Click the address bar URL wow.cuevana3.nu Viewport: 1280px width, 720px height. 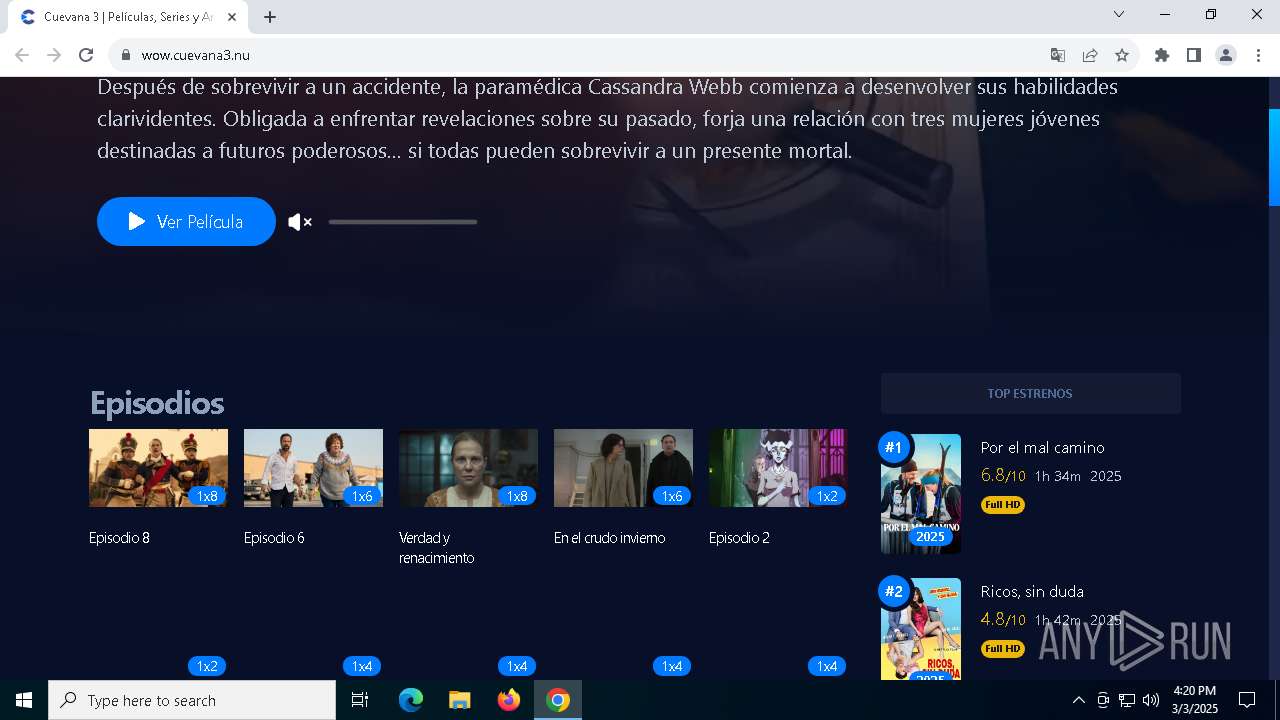click(196, 55)
